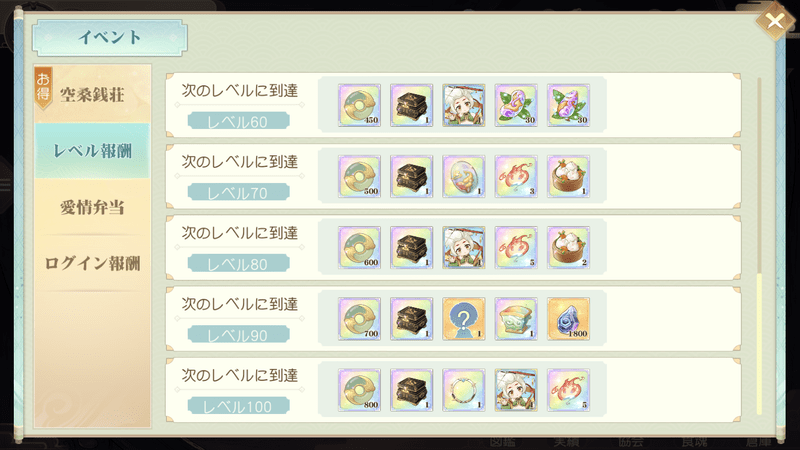The image size is (800, 450).
Task: Tap the red dragon charm with count 3
Action: [x=516, y=177]
